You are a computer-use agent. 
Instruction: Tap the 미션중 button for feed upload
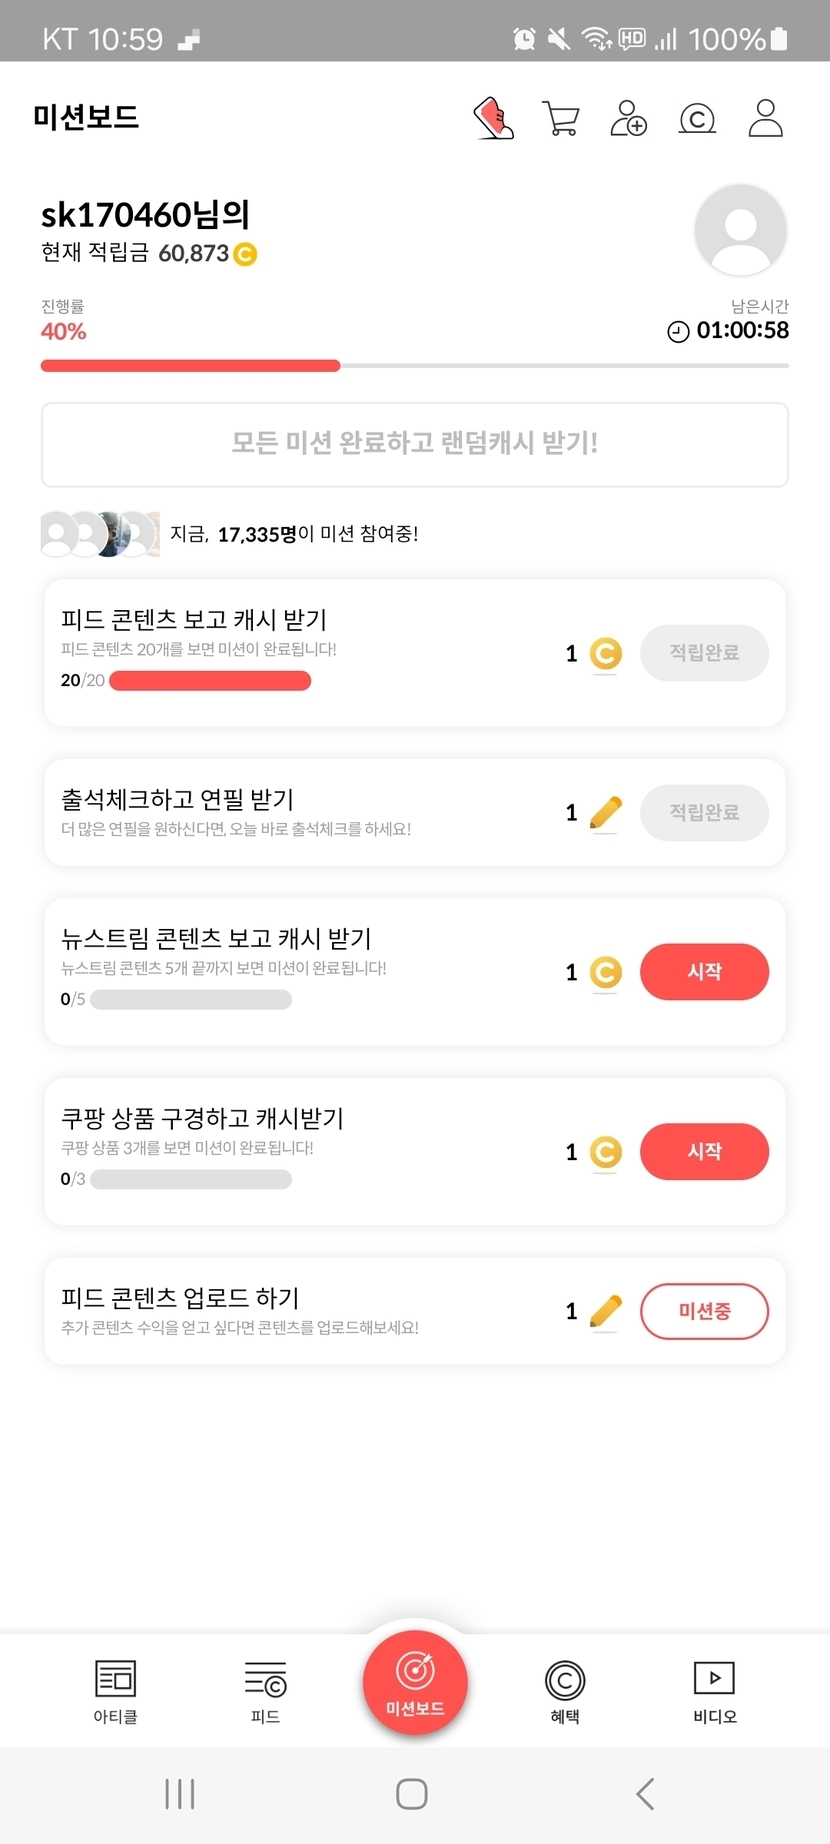[x=704, y=1311]
